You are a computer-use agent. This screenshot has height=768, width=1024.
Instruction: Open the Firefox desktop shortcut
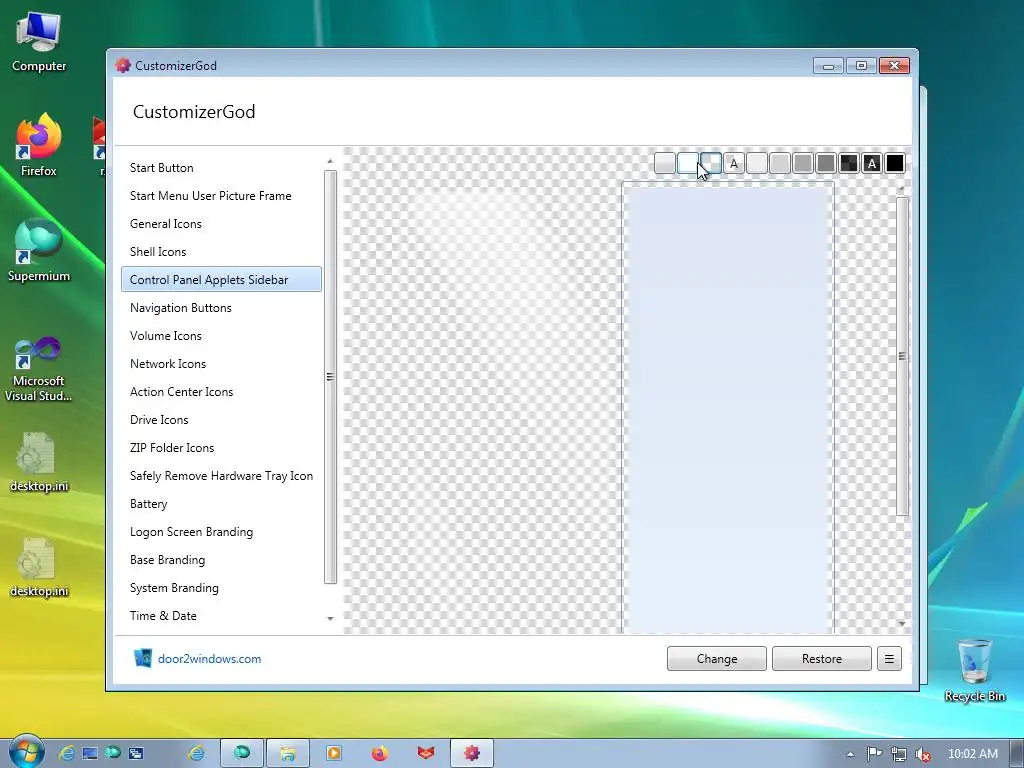point(39,145)
